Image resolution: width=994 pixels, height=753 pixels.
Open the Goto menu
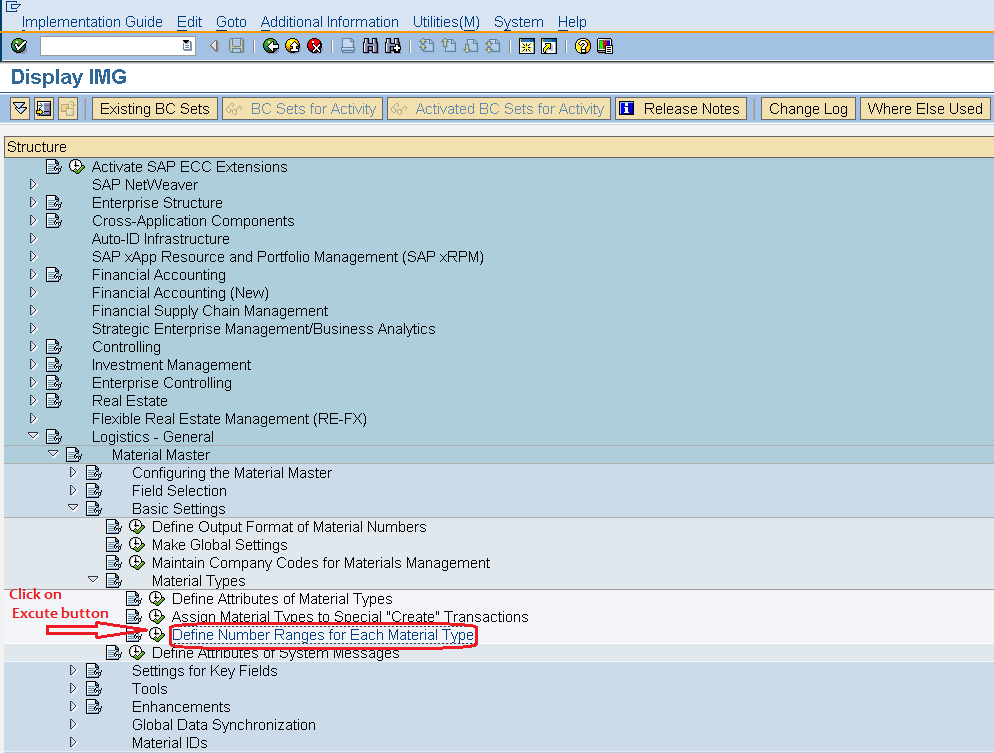(231, 21)
